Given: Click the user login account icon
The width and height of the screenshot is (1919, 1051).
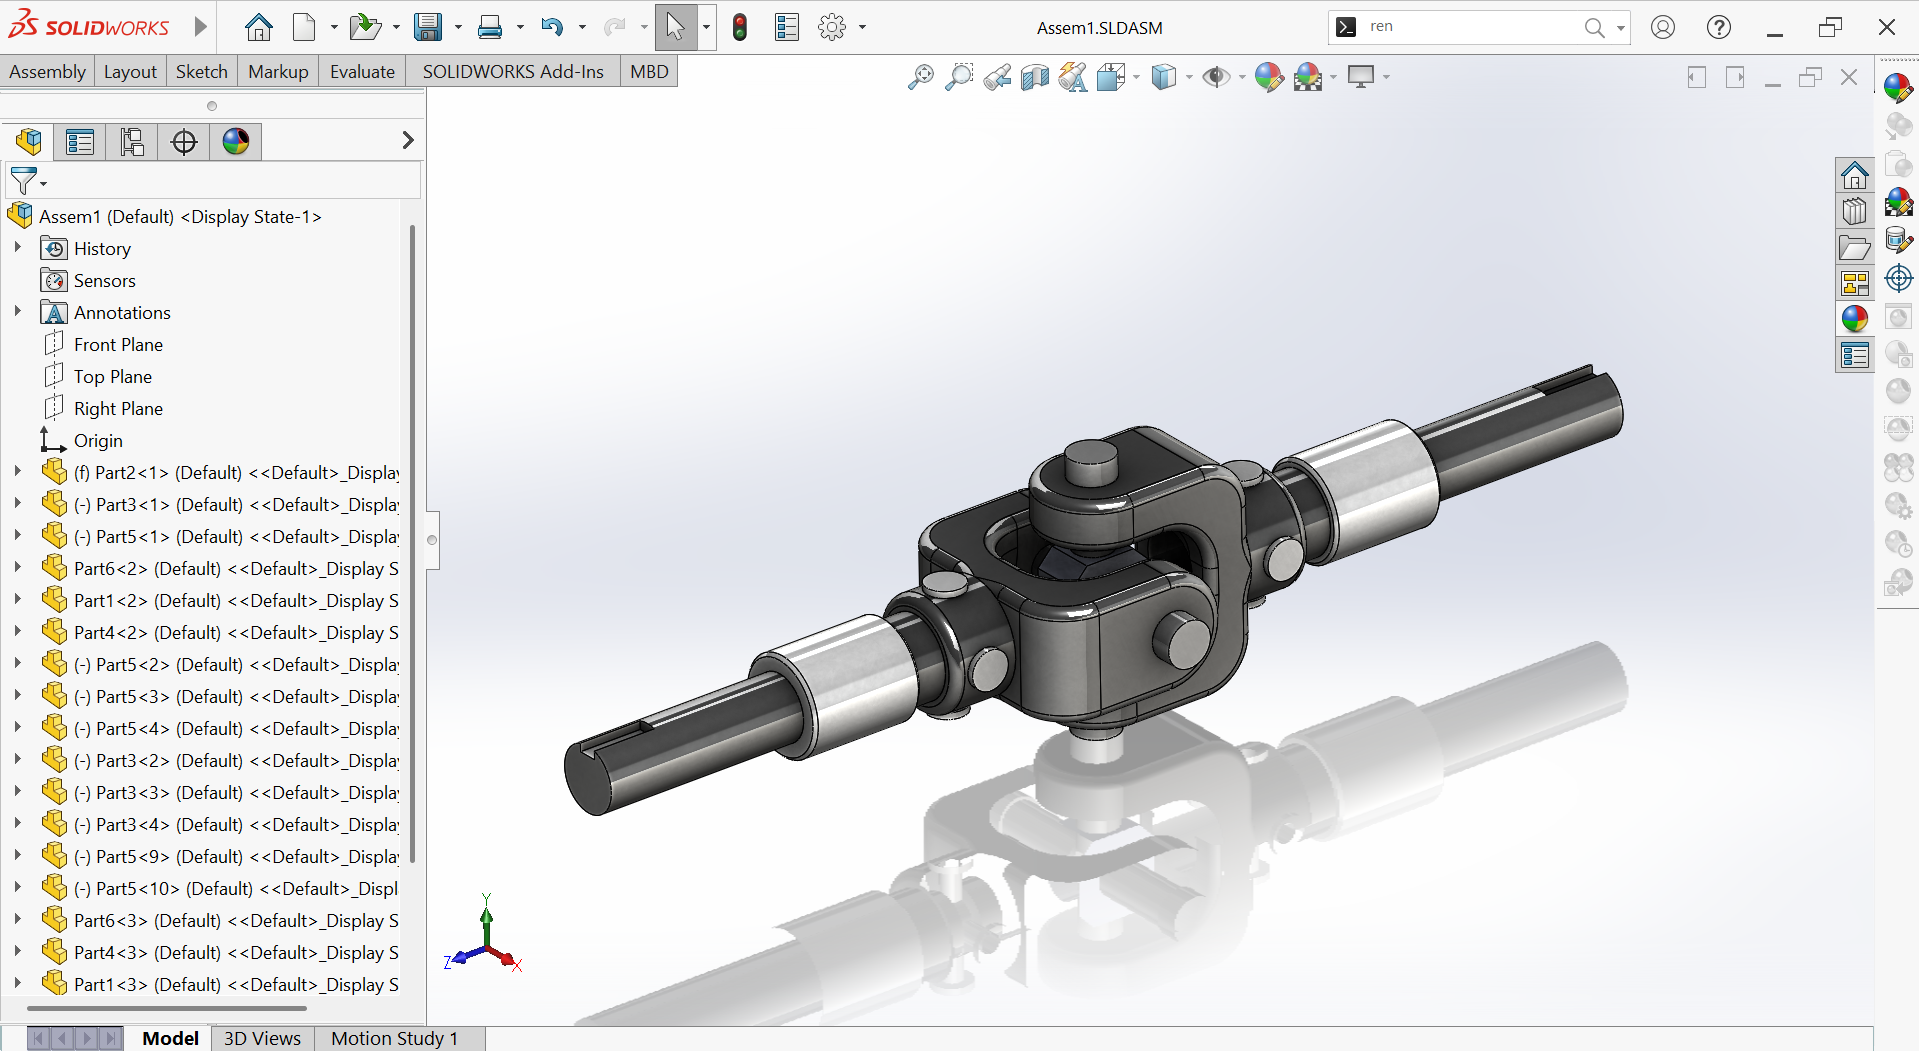Looking at the screenshot, I should [x=1663, y=27].
